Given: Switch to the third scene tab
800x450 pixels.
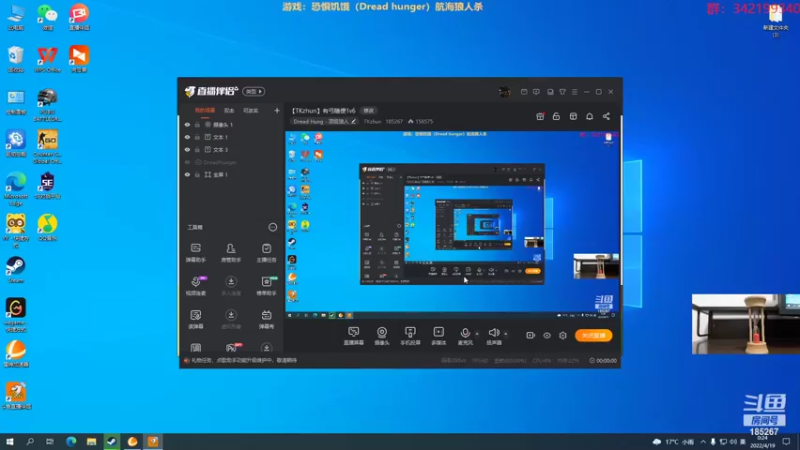Looking at the screenshot, I should click(251, 110).
